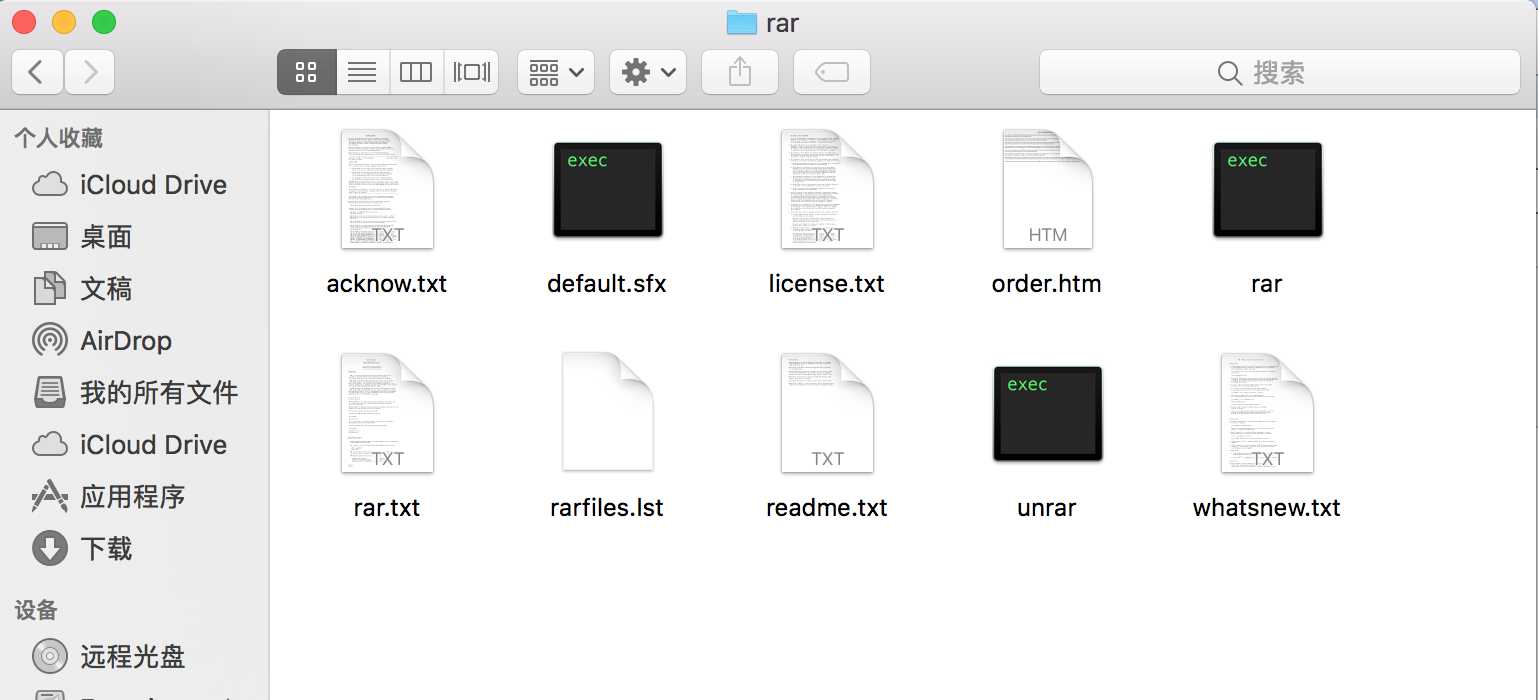
Task: Switch to column view
Action: point(416,72)
